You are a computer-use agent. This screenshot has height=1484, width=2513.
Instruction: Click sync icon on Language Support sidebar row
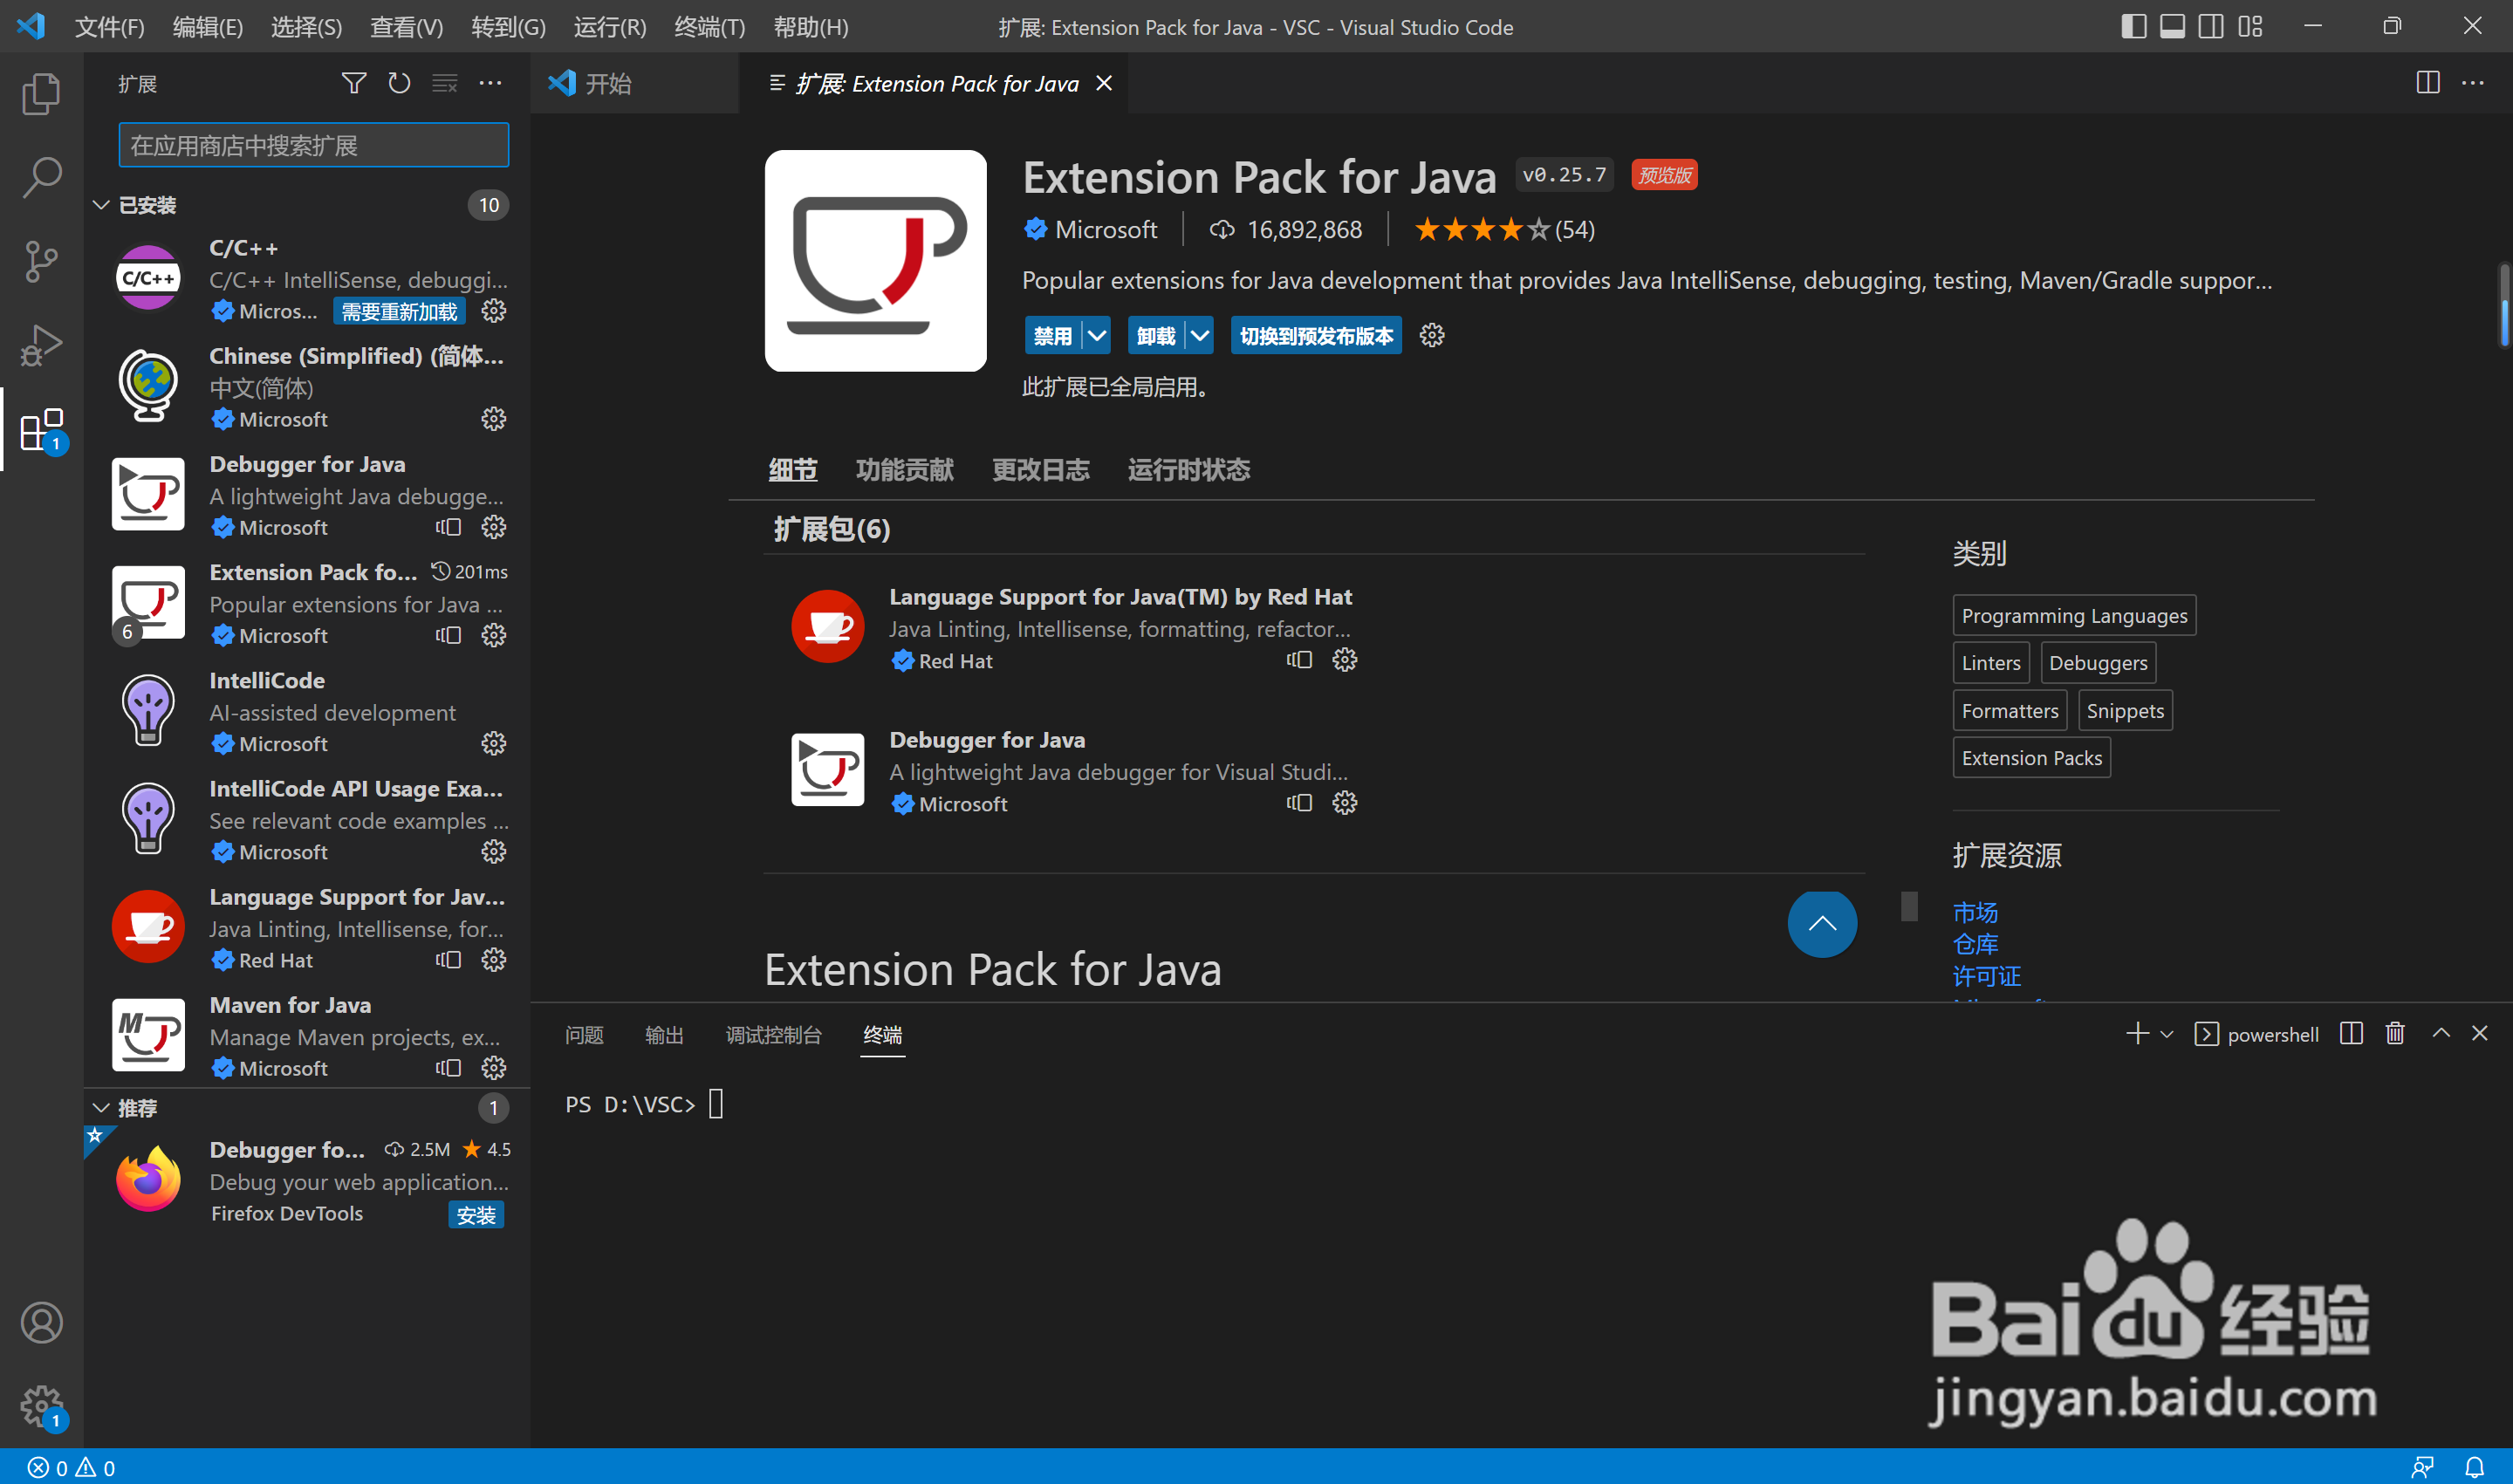coord(448,960)
